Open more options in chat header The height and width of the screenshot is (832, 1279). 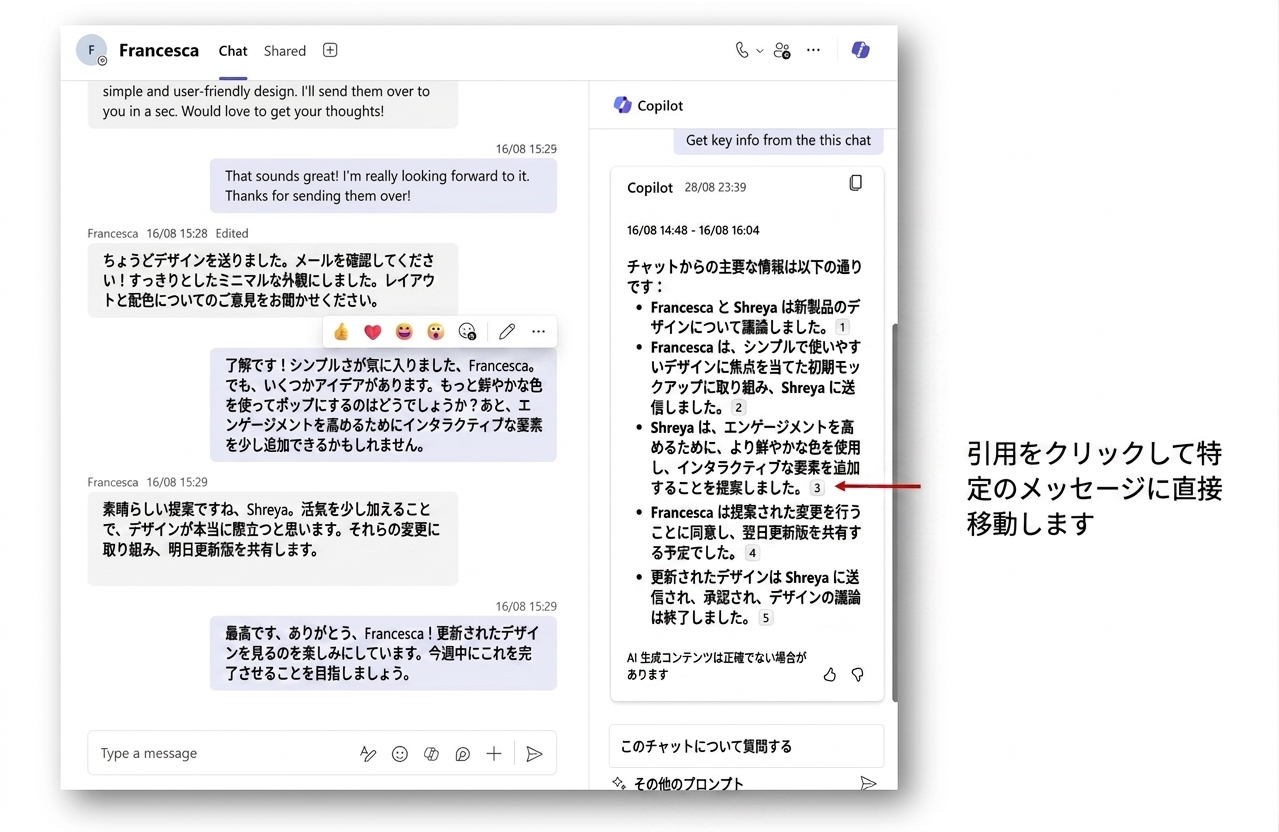pos(813,50)
